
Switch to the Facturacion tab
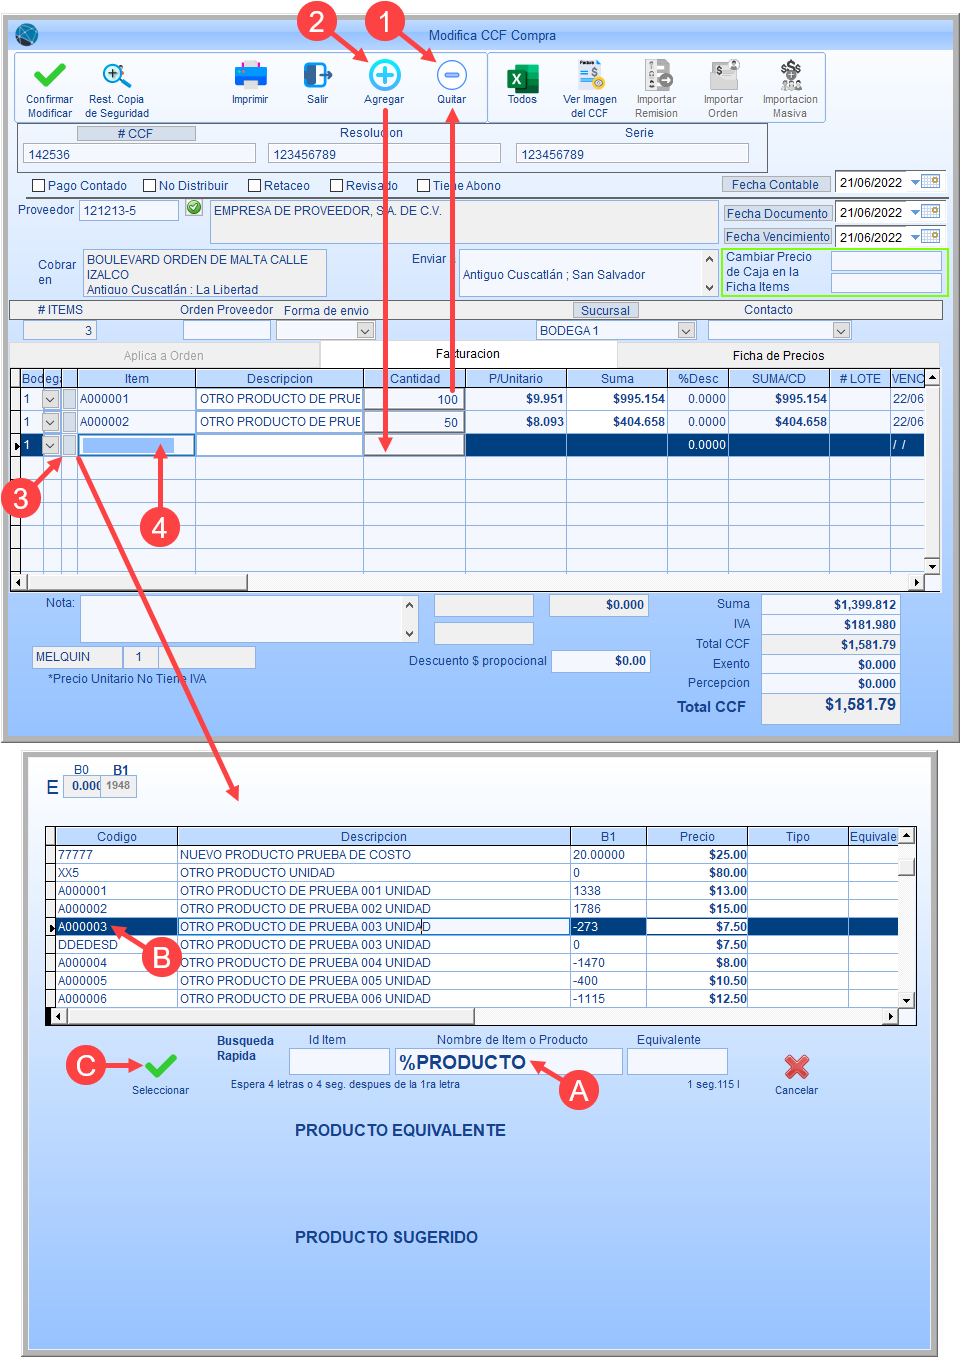pos(468,354)
